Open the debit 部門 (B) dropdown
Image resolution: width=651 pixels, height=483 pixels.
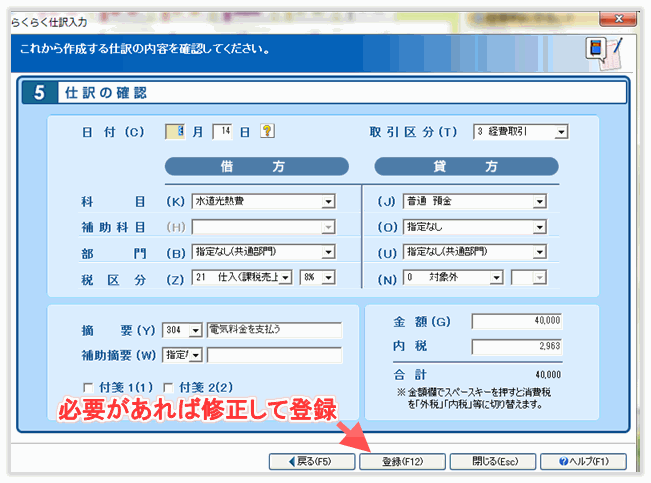click(328, 252)
